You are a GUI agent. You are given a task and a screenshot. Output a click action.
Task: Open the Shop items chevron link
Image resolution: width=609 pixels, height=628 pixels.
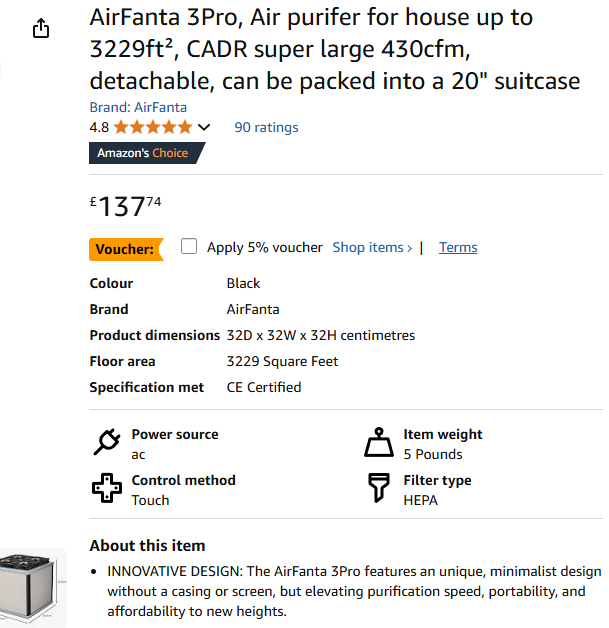[372, 247]
